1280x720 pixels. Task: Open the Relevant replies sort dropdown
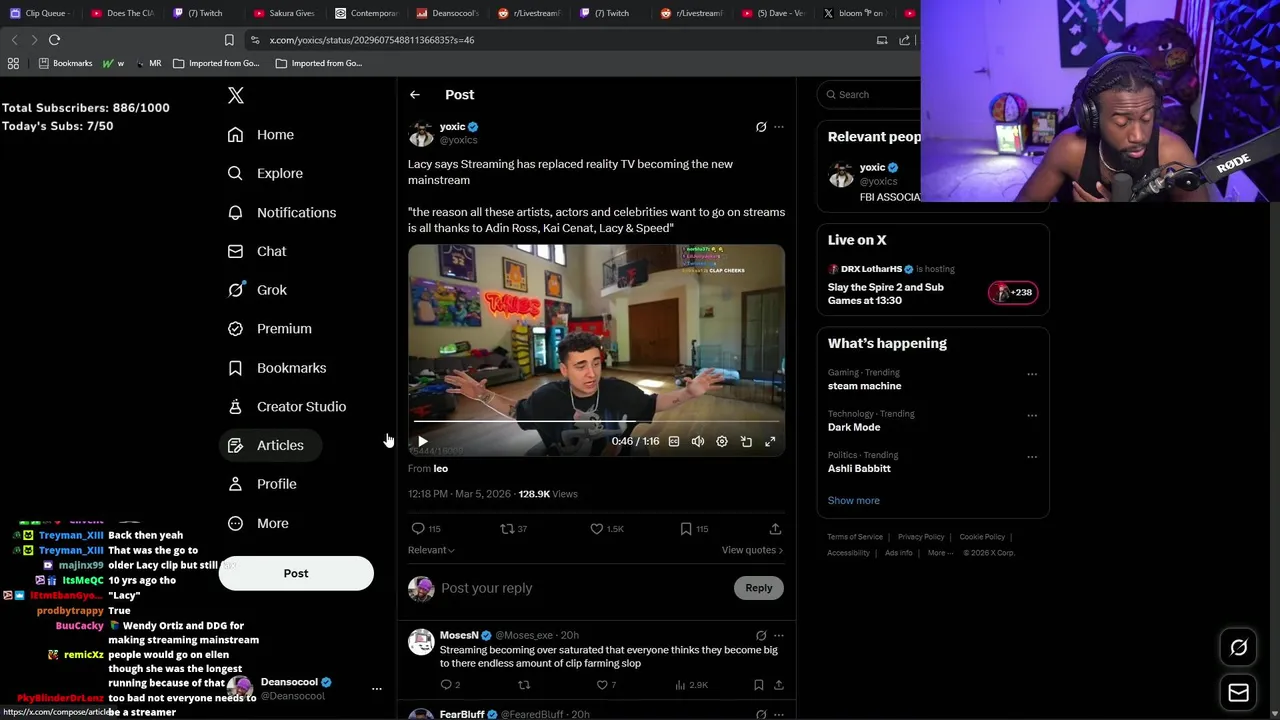(x=431, y=550)
